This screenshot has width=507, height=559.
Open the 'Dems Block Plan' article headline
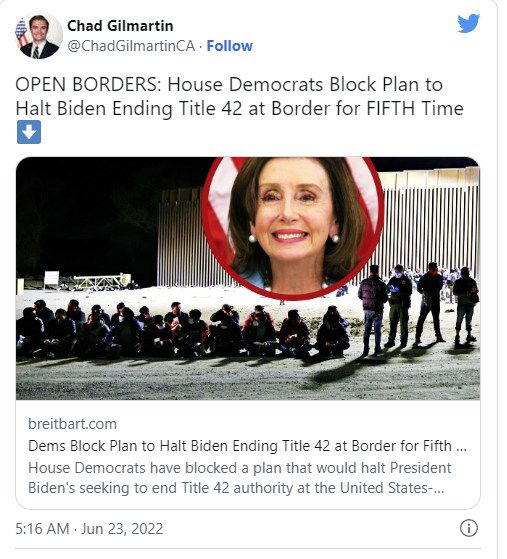[247, 446]
